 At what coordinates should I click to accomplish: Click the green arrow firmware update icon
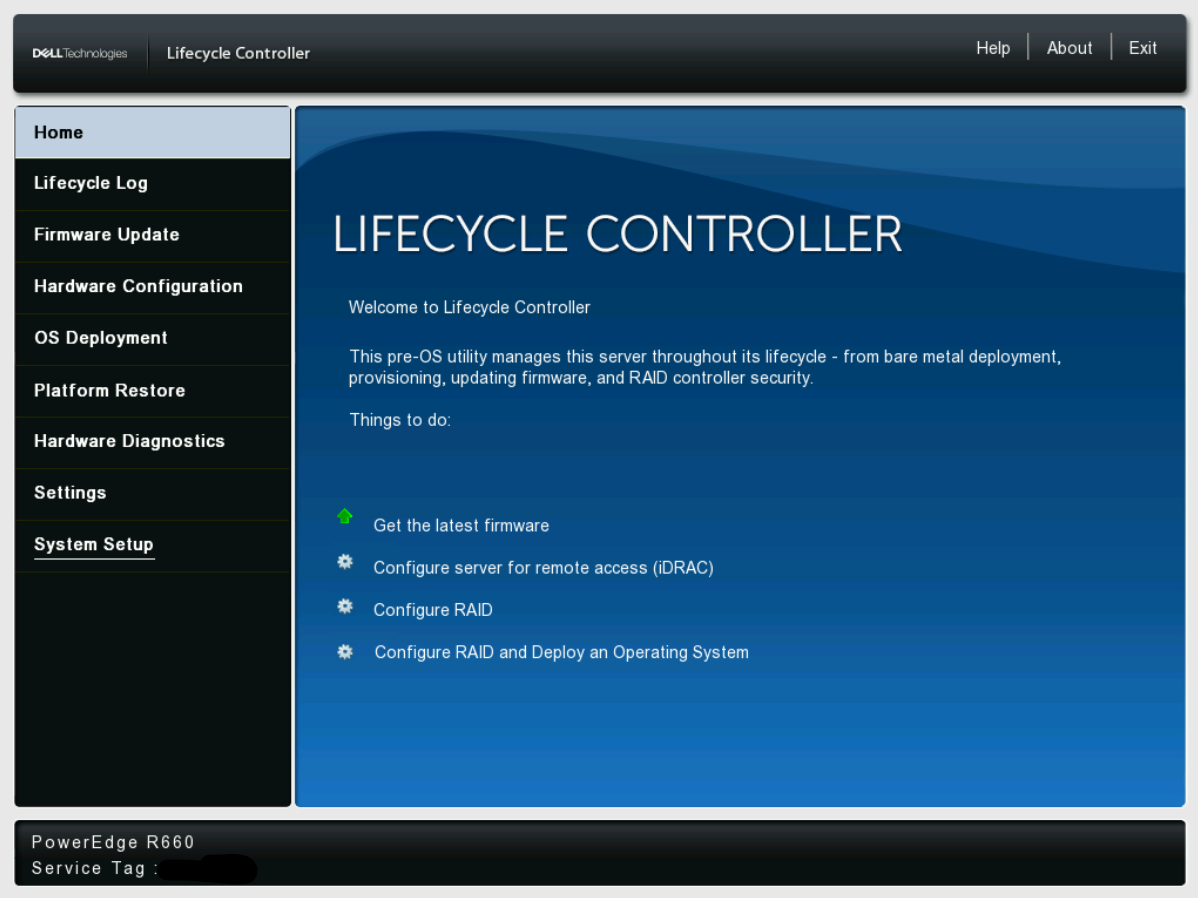pos(345,517)
